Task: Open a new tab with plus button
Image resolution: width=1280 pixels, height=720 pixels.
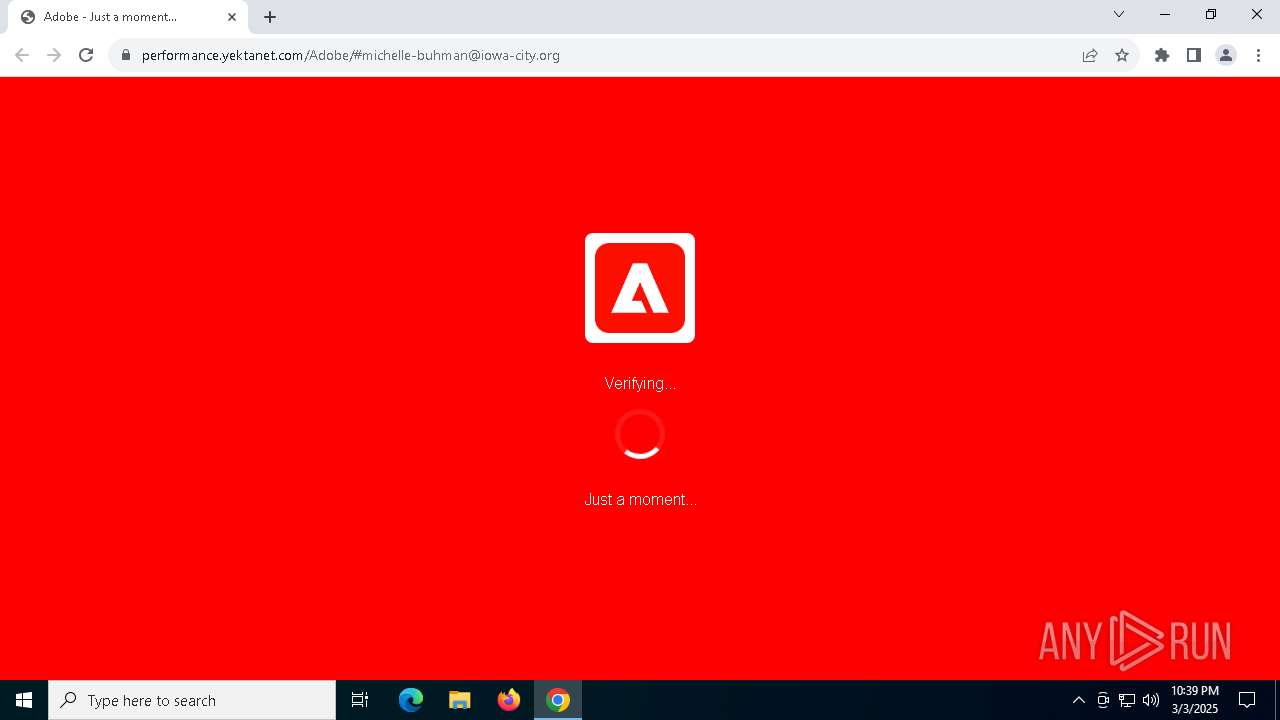Action: click(270, 17)
